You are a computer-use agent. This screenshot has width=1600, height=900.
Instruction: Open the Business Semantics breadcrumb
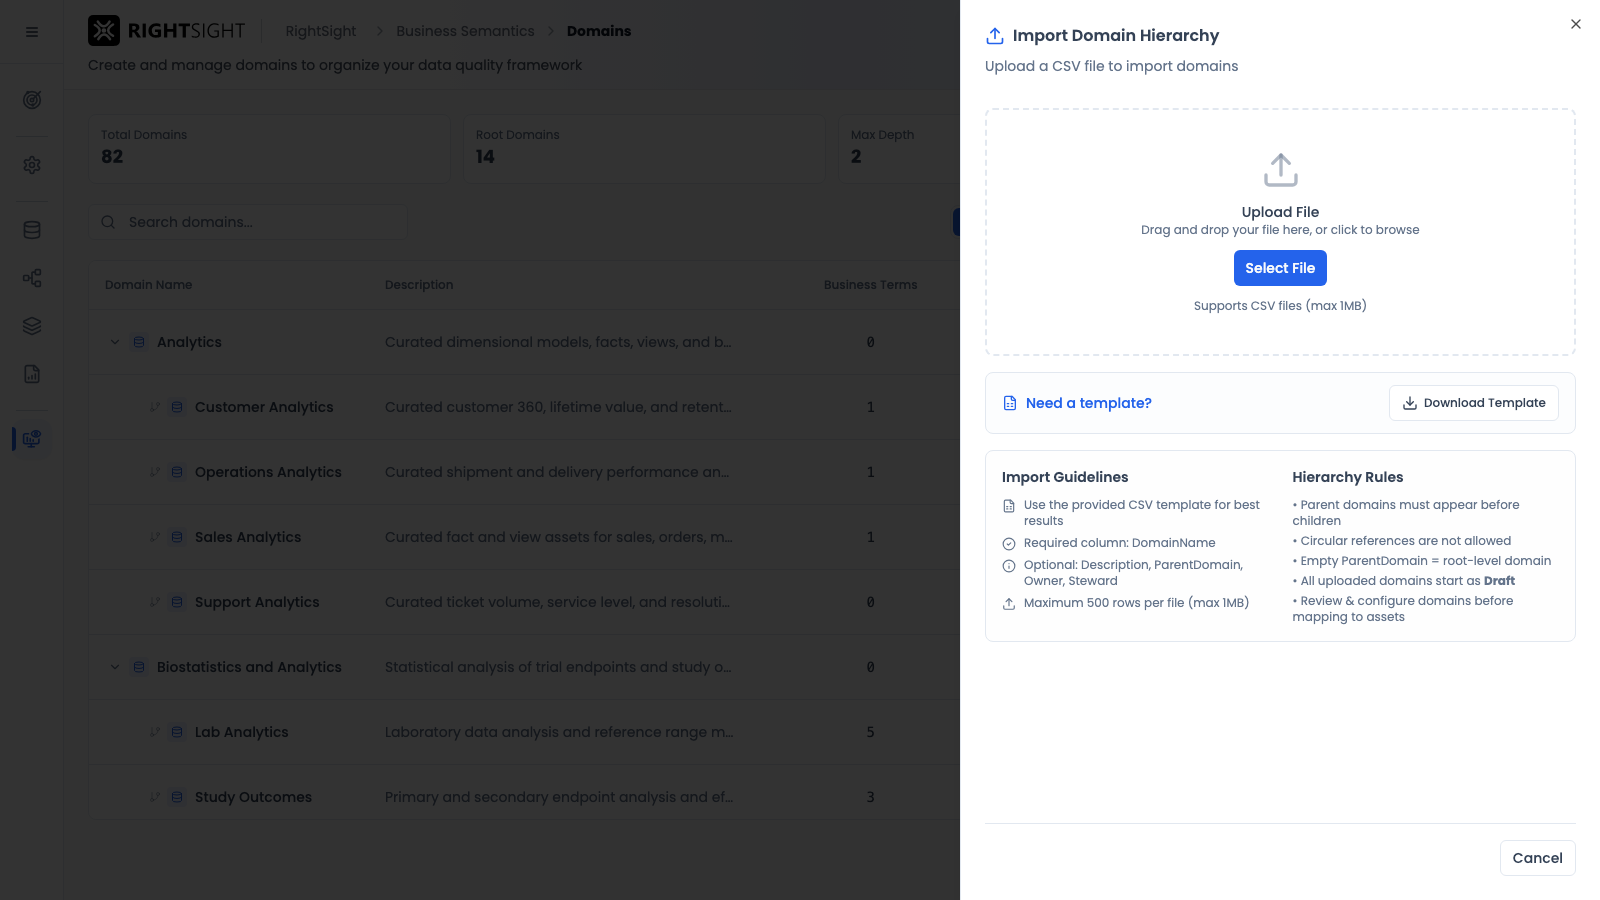465,31
